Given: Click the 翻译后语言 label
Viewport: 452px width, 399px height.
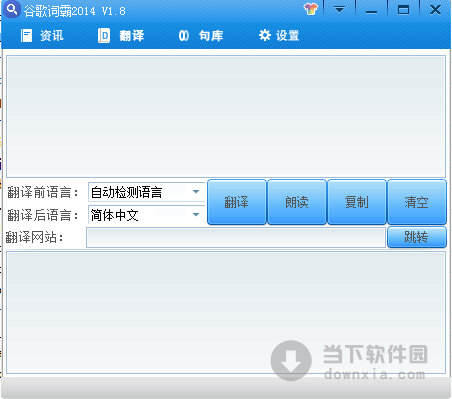Looking at the screenshot, I should [42, 215].
